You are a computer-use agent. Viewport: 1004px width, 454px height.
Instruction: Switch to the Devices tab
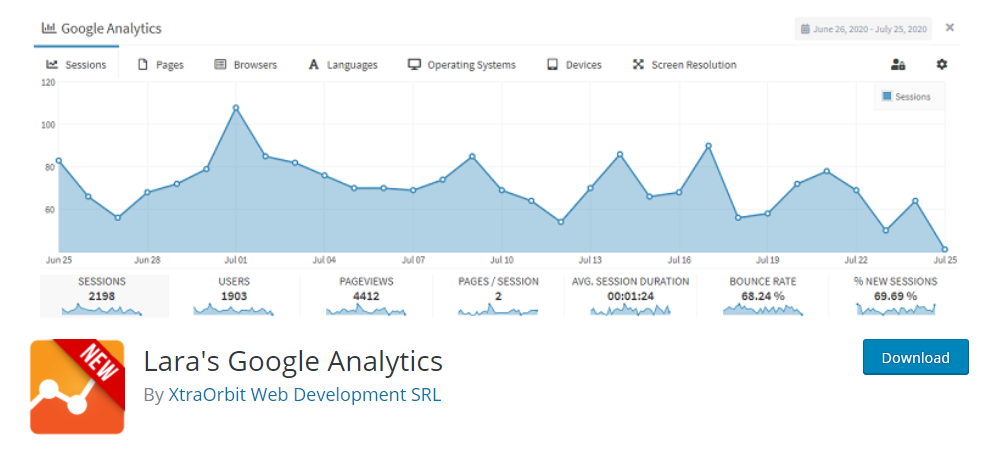574,65
